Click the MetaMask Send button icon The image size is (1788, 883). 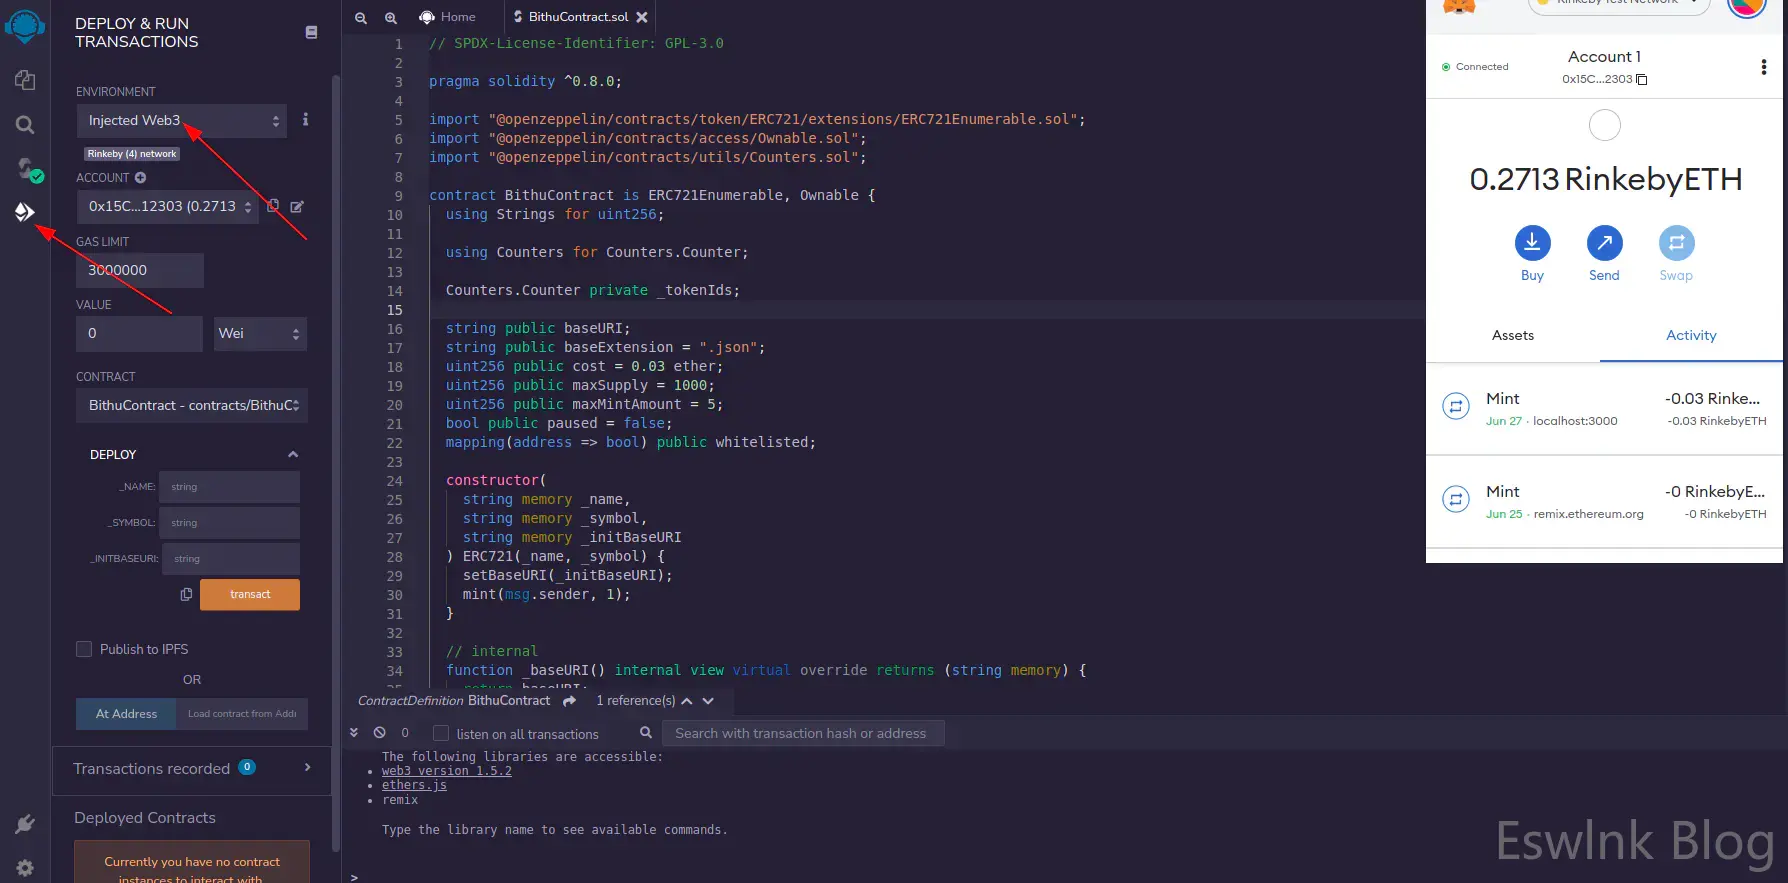pyautogui.click(x=1604, y=243)
